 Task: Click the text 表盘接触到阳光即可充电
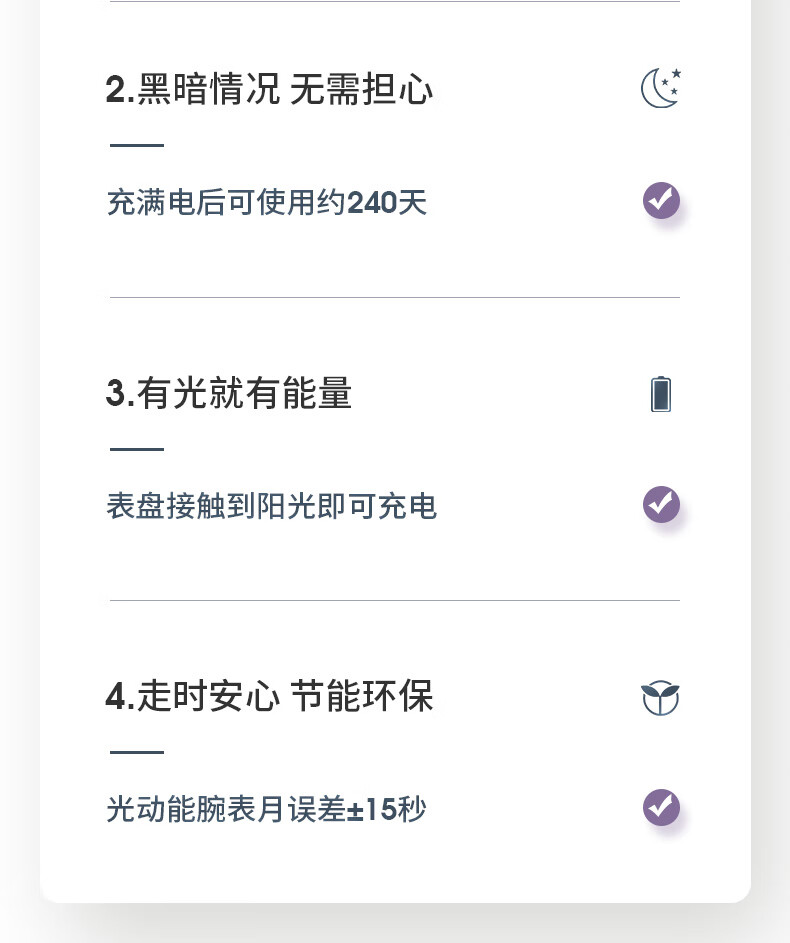[x=271, y=506]
